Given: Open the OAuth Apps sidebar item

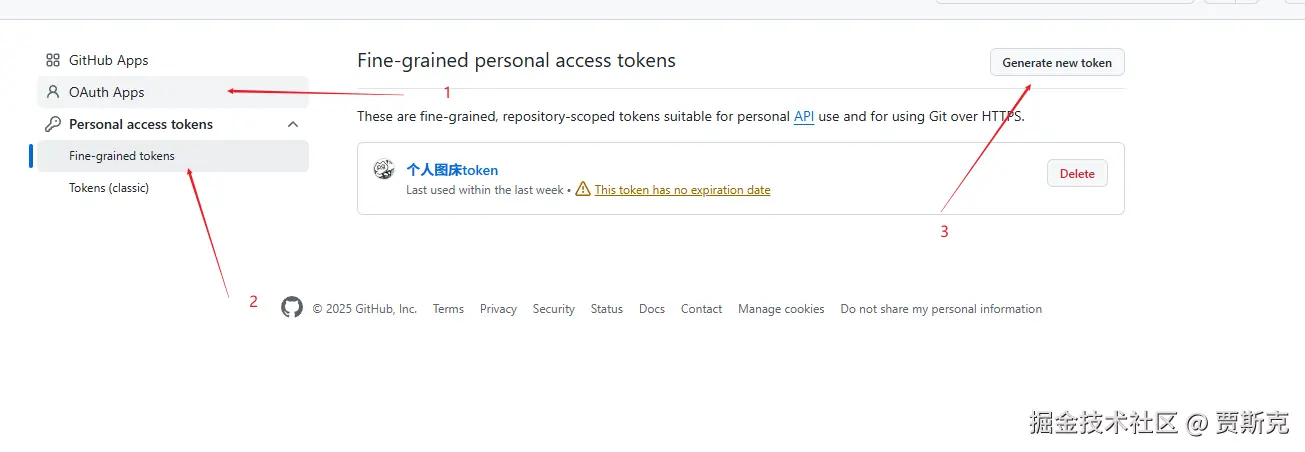Looking at the screenshot, I should pyautogui.click(x=173, y=92).
